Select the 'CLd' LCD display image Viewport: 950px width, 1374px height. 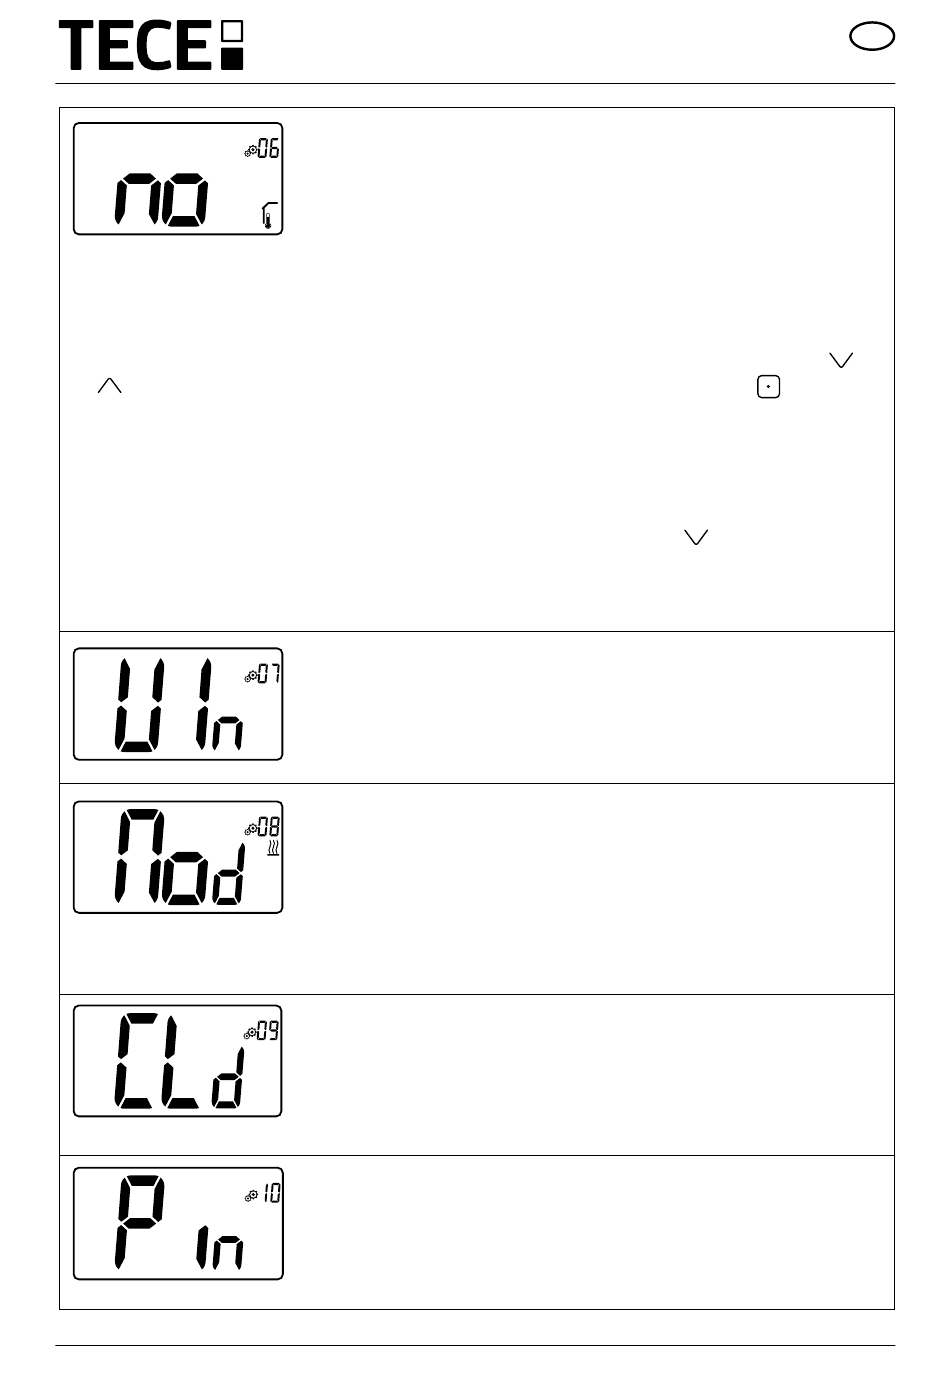coord(178,1061)
